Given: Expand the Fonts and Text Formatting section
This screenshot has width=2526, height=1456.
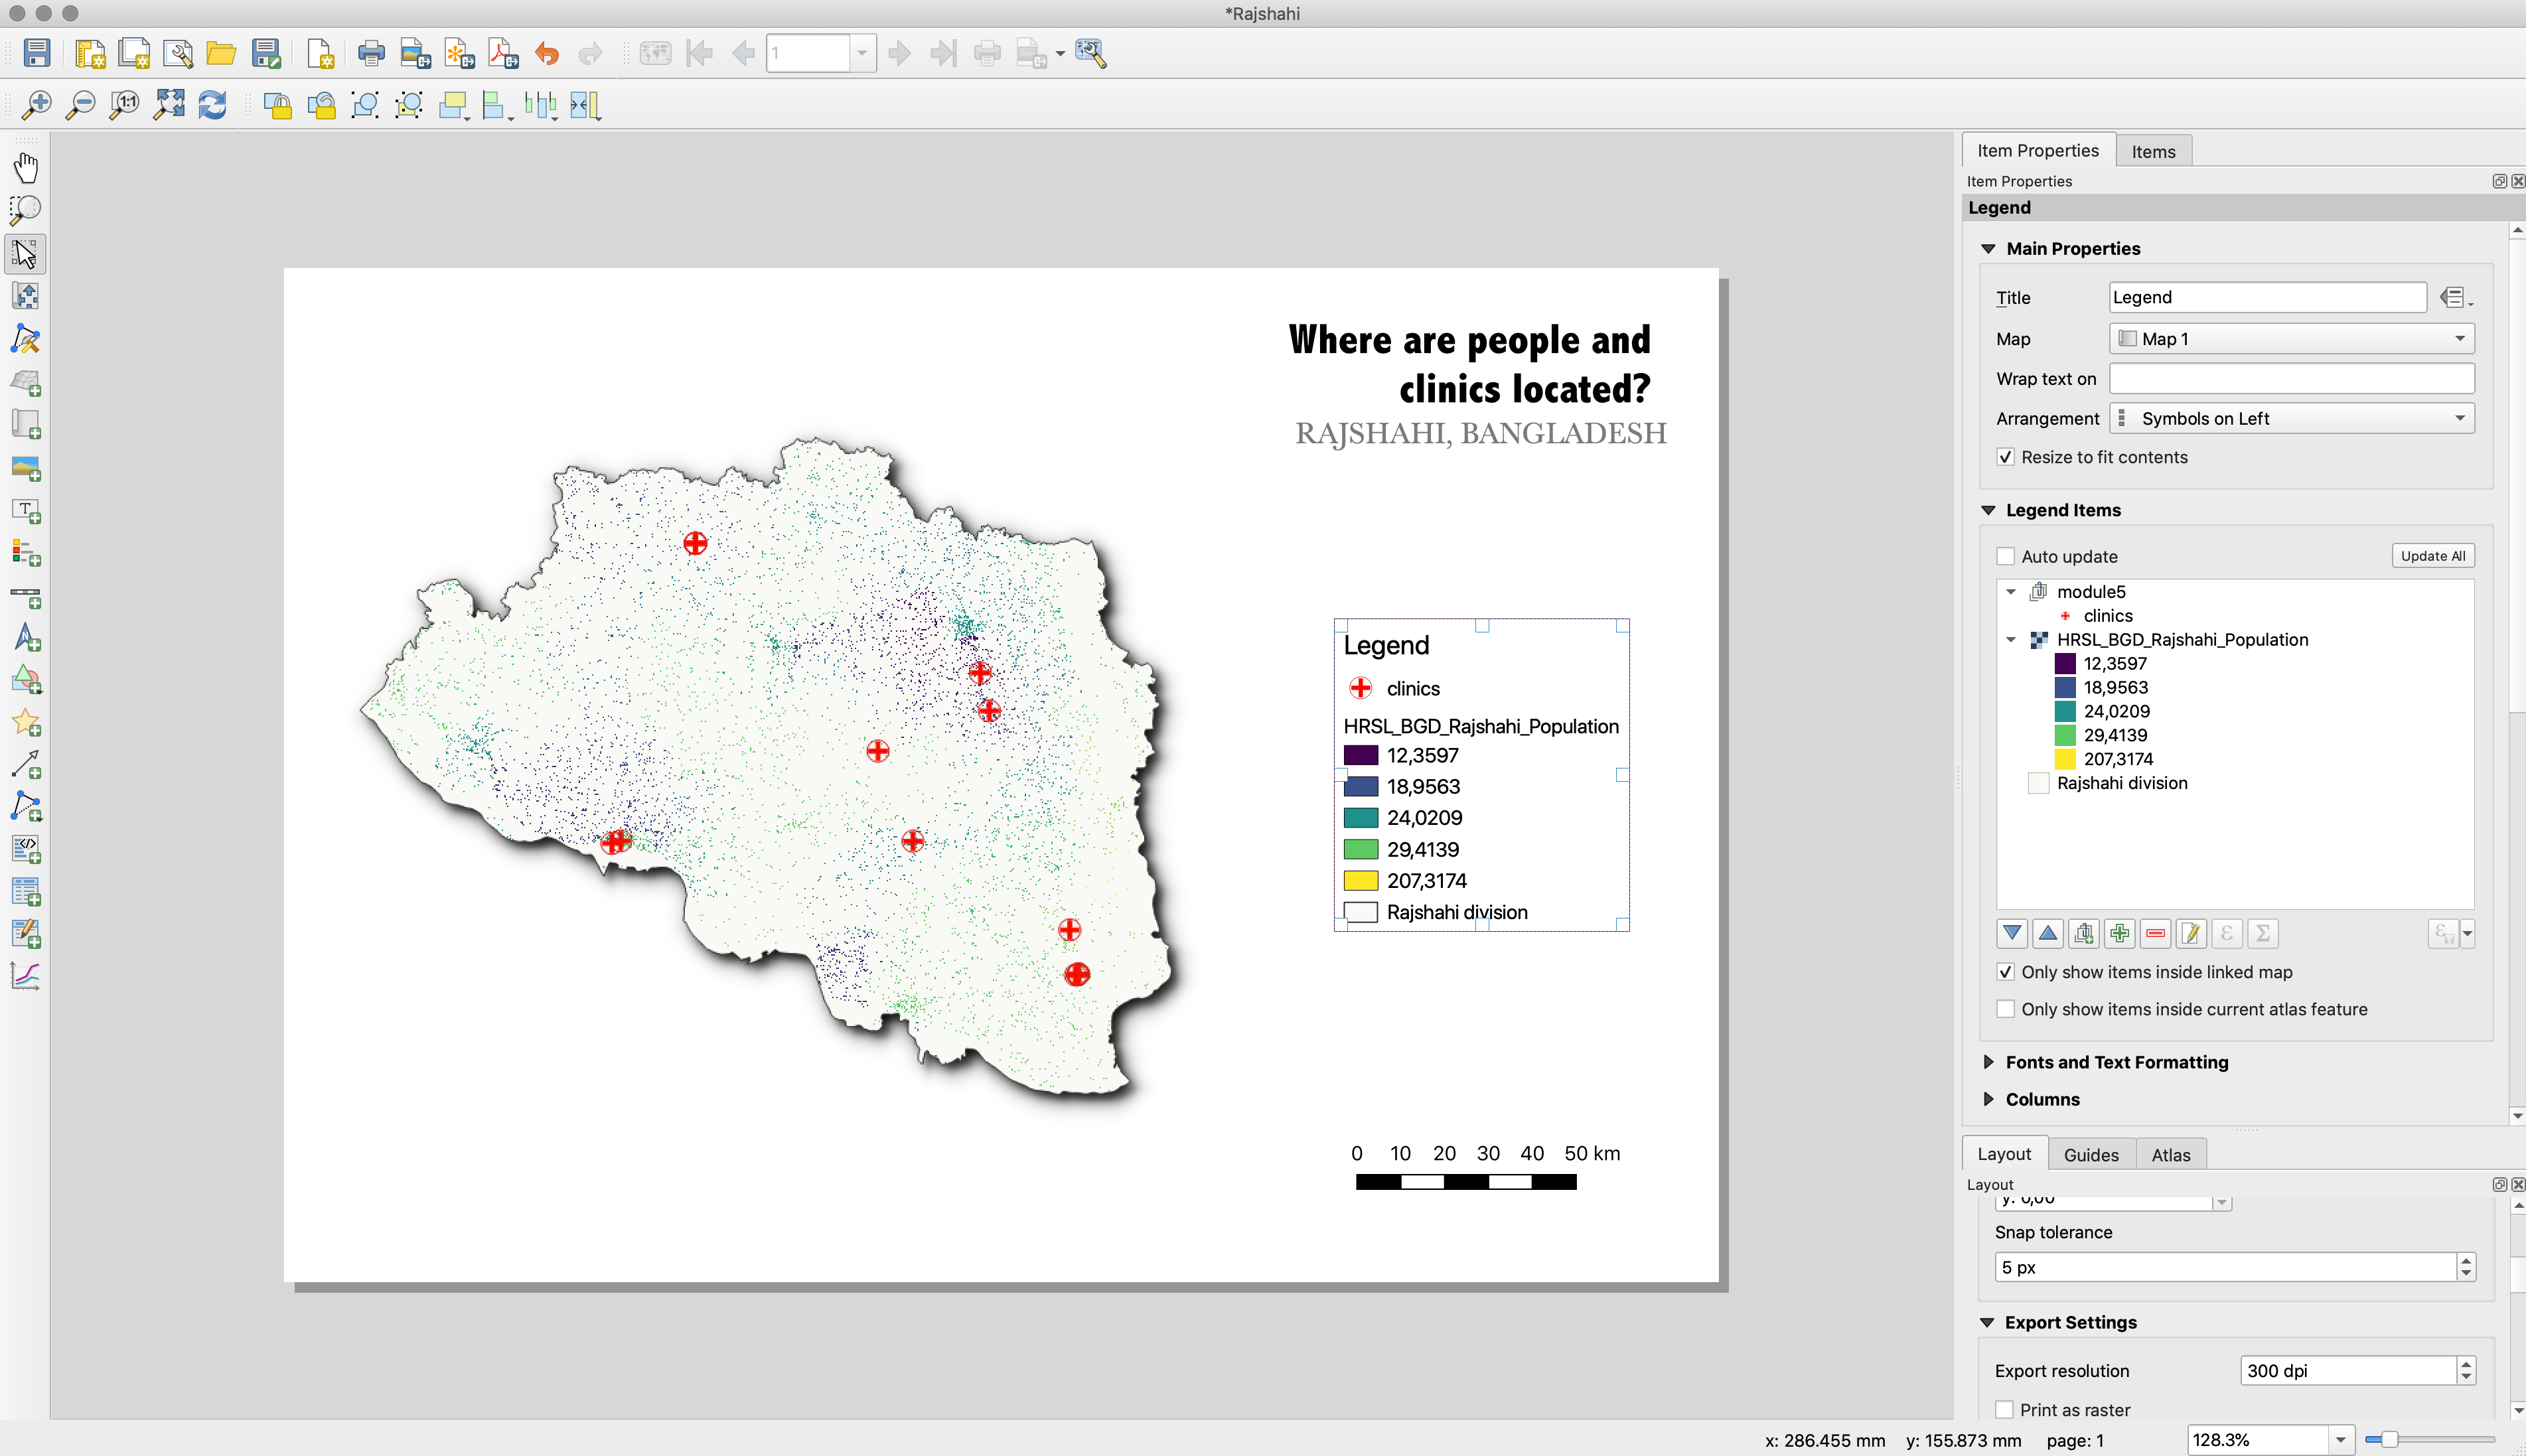Looking at the screenshot, I should 1988,1062.
